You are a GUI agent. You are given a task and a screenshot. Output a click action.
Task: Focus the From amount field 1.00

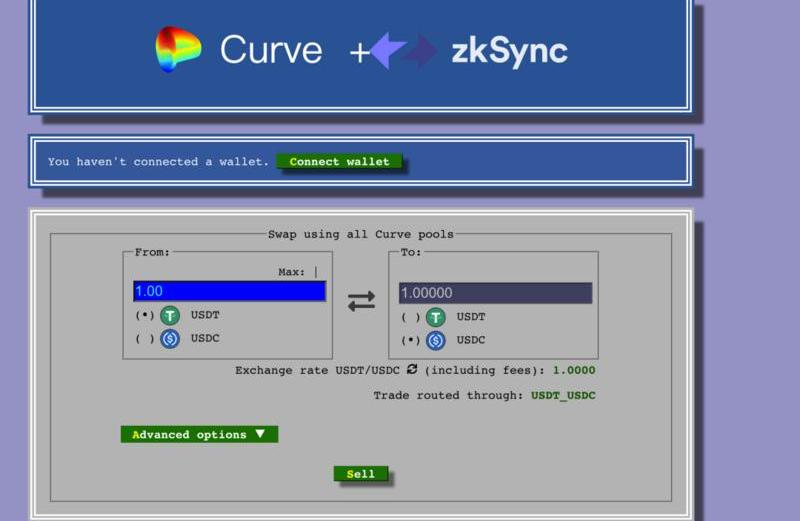230,291
